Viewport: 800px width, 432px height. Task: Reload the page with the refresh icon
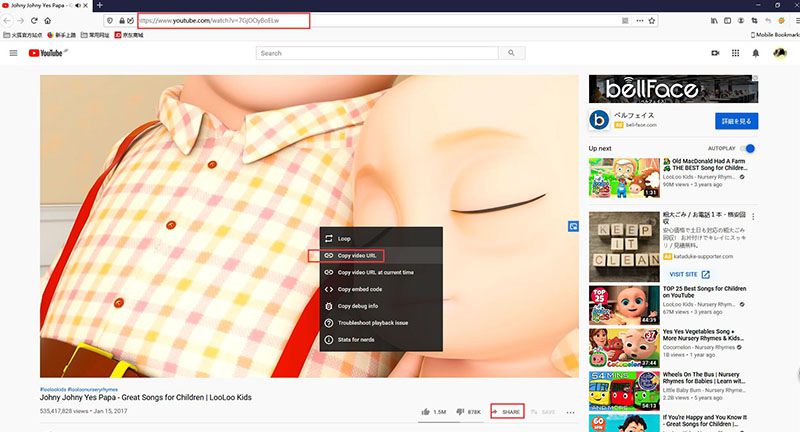34,21
